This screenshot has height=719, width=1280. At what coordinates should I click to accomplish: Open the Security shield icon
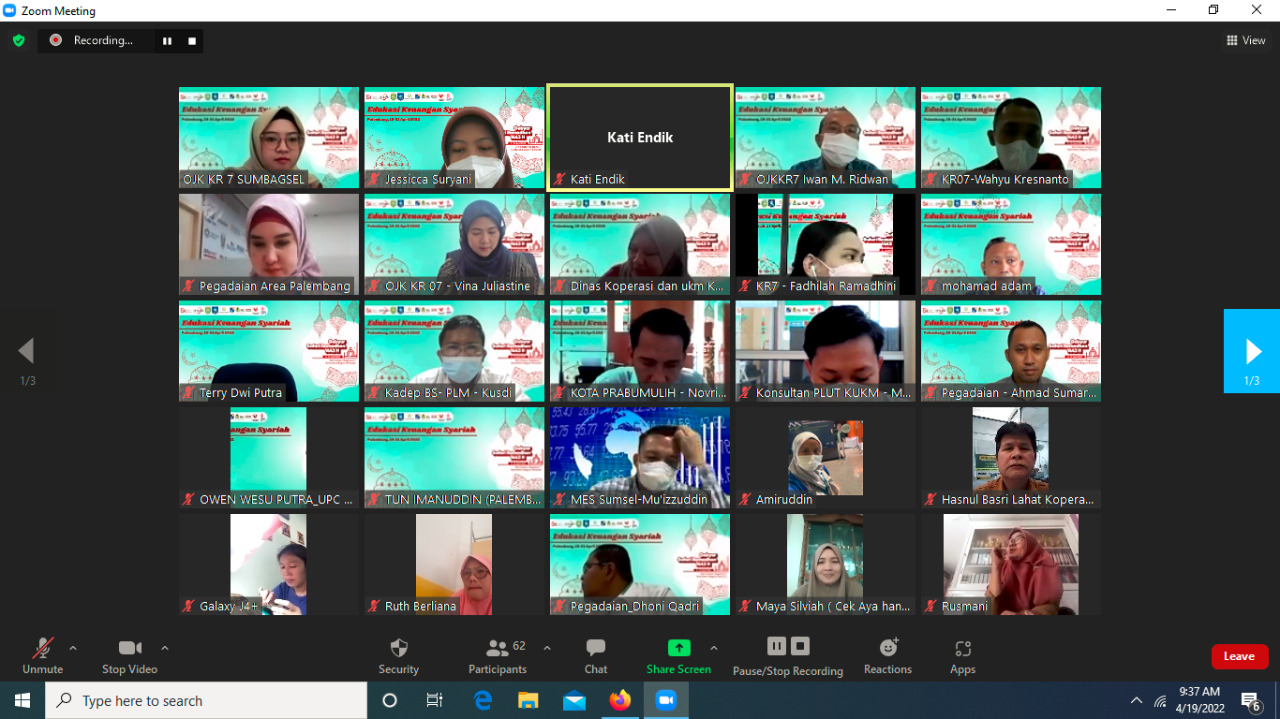point(398,648)
